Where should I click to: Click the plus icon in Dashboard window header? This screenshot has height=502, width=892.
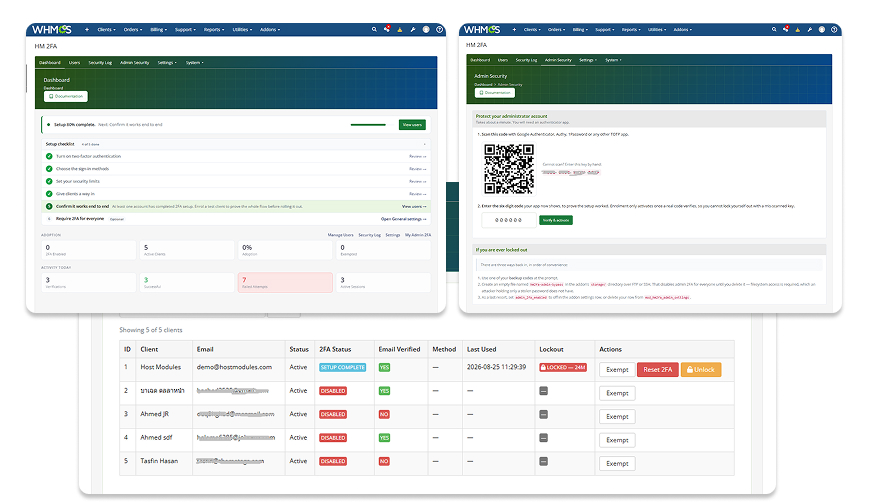tap(87, 30)
